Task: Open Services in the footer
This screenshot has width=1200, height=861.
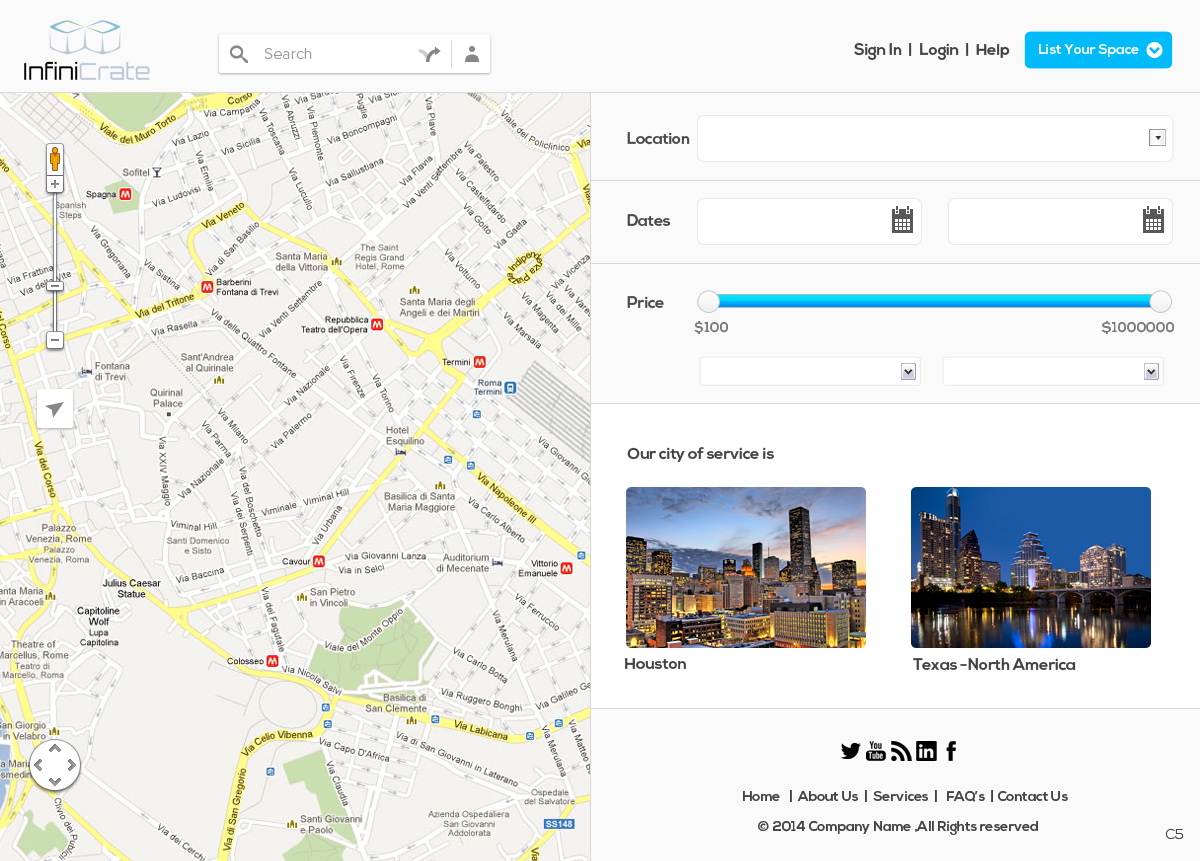Action: click(x=900, y=797)
